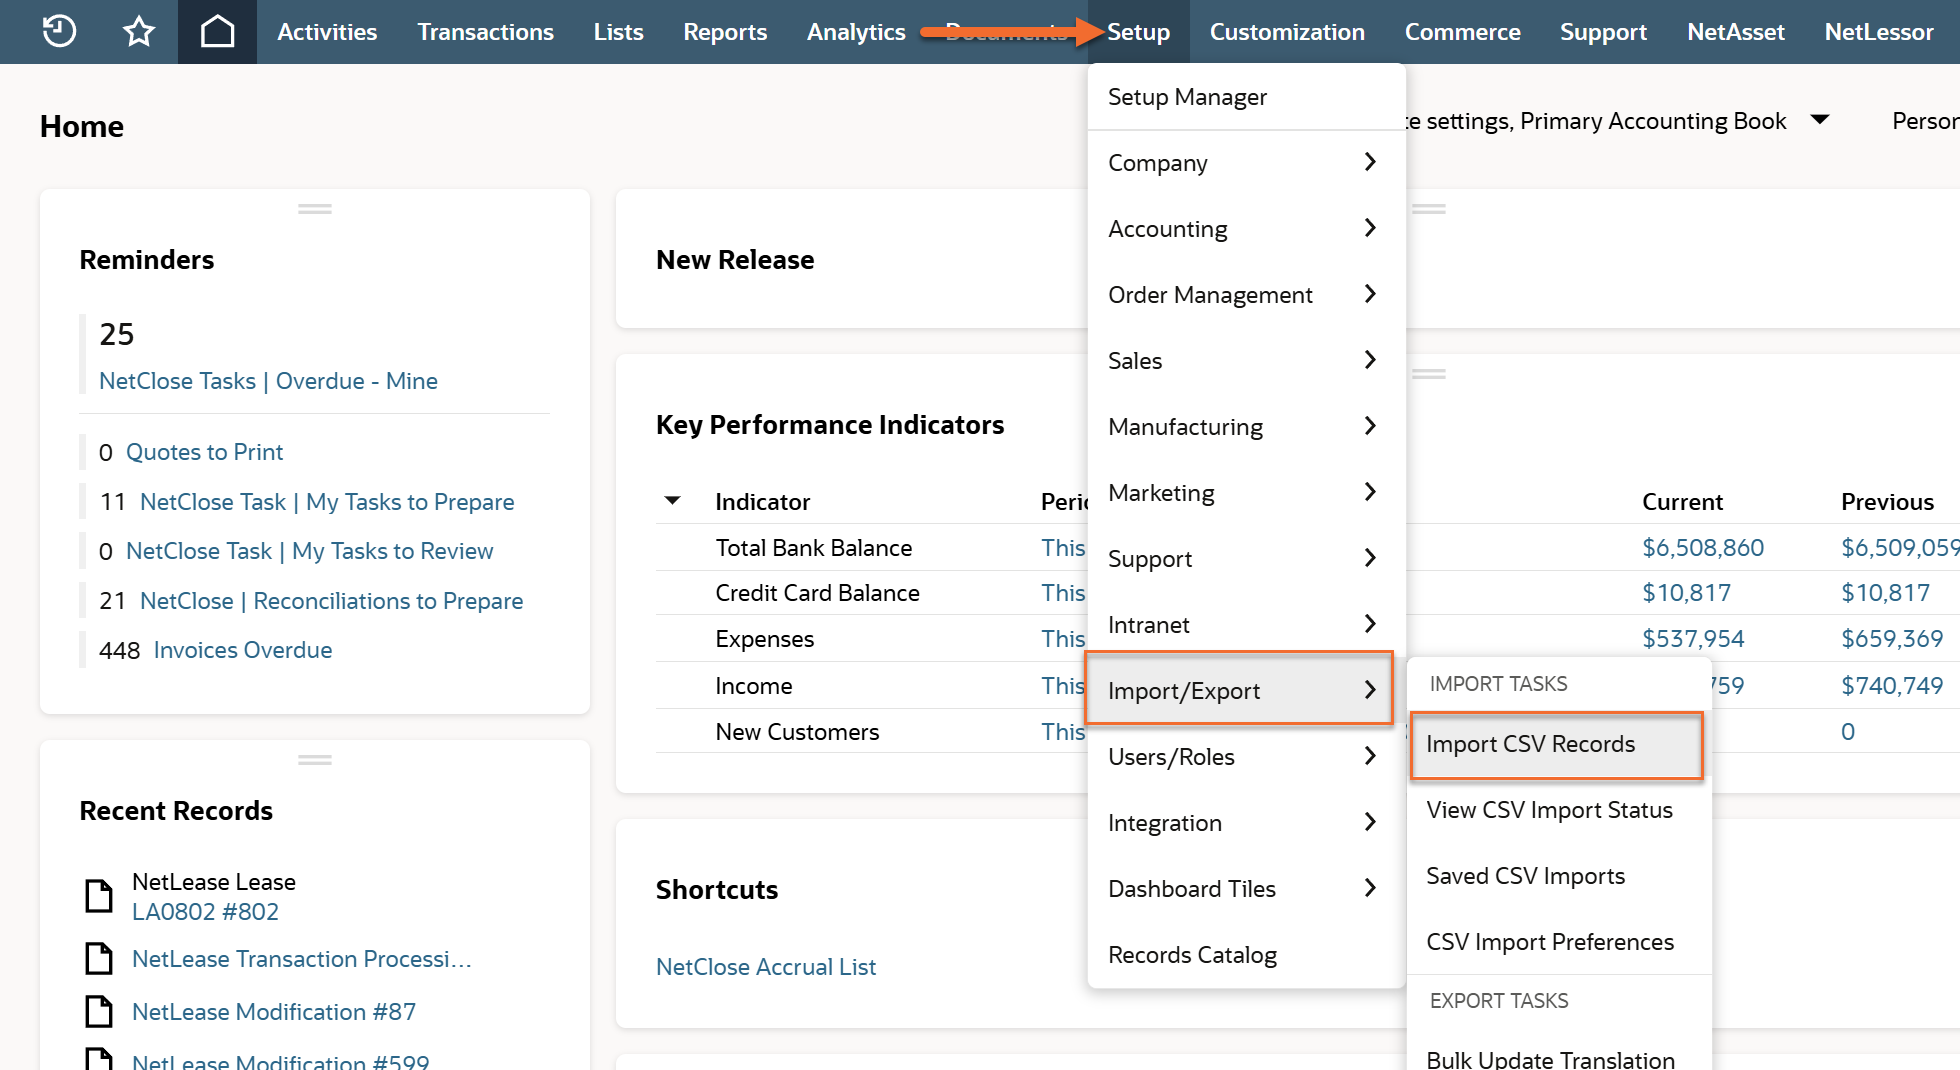1960x1070 pixels.
Task: Click the NetLease Transaction Processing document icon
Action: click(x=99, y=959)
